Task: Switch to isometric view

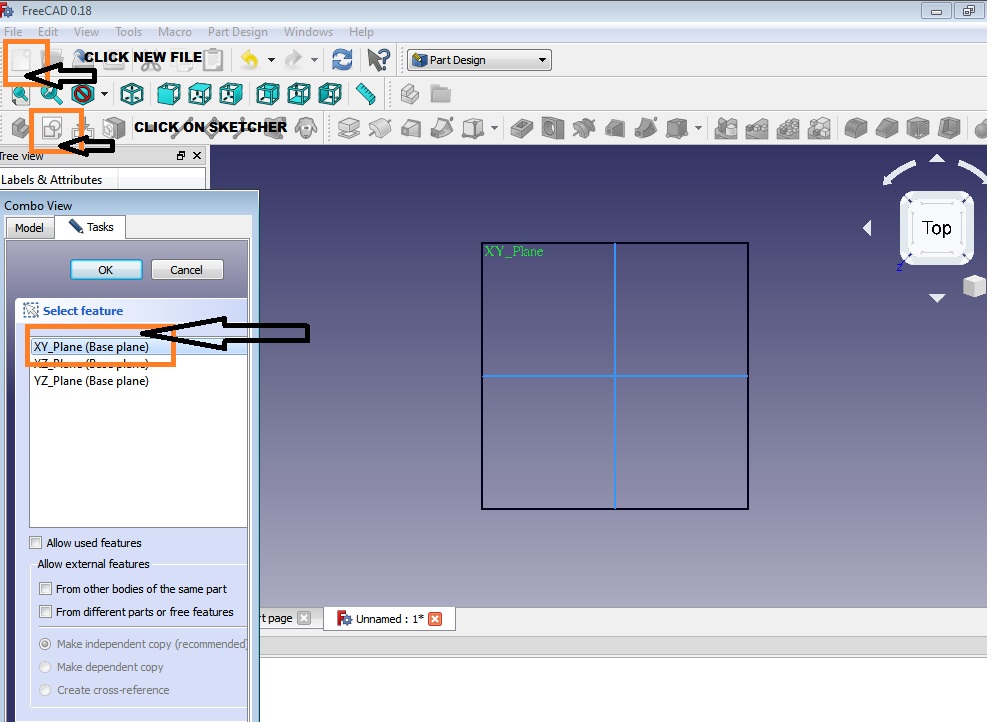Action: pos(132,94)
